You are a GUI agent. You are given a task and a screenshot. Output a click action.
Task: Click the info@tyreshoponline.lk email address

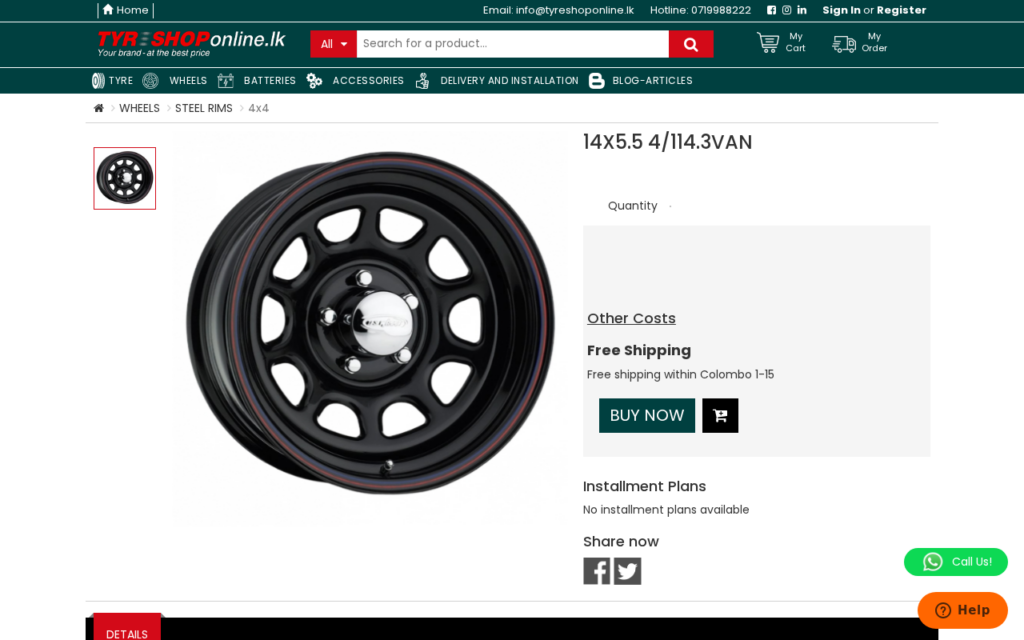pyautogui.click(x=575, y=10)
